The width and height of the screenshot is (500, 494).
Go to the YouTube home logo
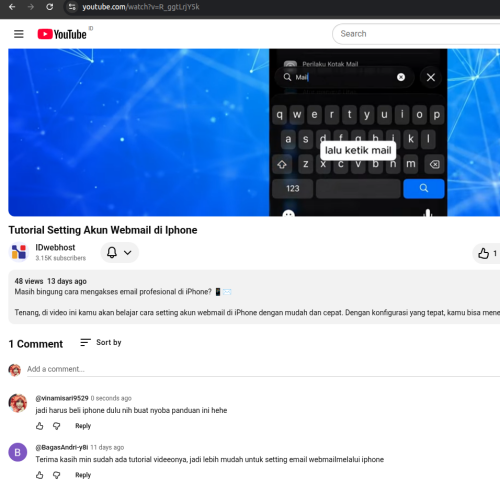62,34
